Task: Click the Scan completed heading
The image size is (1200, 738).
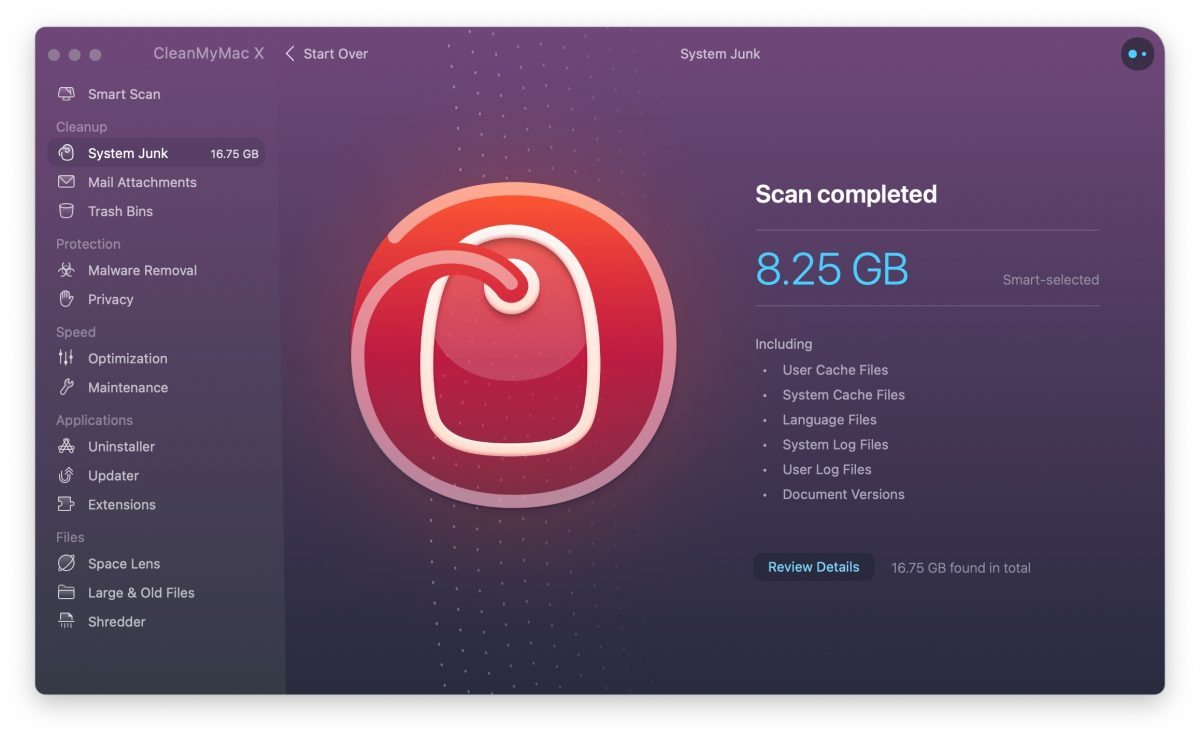Action: [846, 194]
